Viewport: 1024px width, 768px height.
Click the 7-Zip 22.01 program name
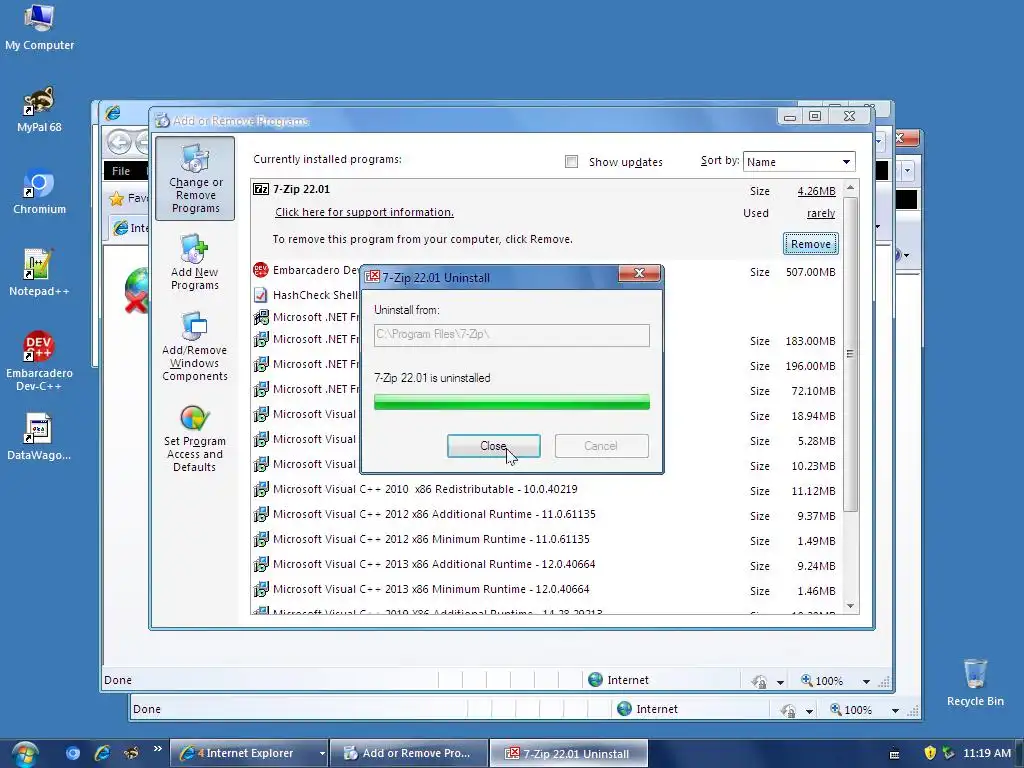tap(301, 189)
